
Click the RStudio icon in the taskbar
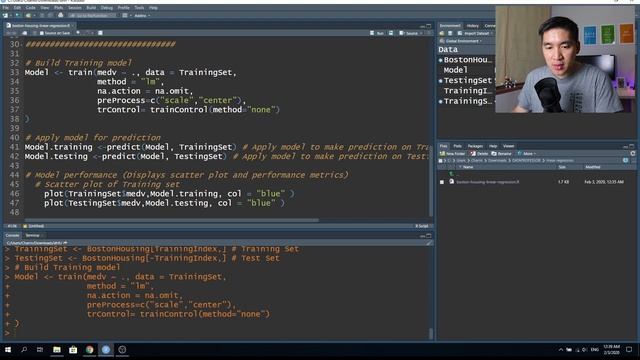click(x=106, y=349)
